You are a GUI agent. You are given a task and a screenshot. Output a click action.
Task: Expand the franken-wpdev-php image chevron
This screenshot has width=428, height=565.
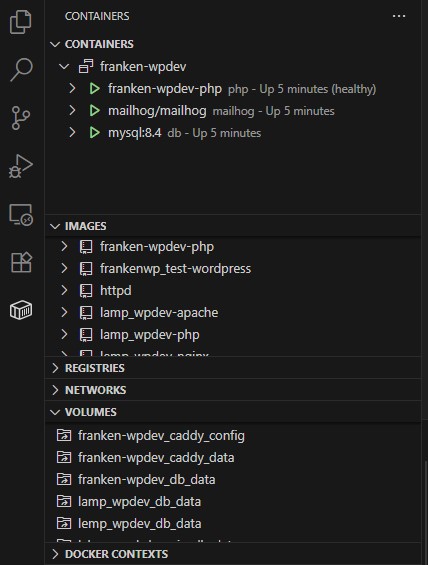coord(64,247)
